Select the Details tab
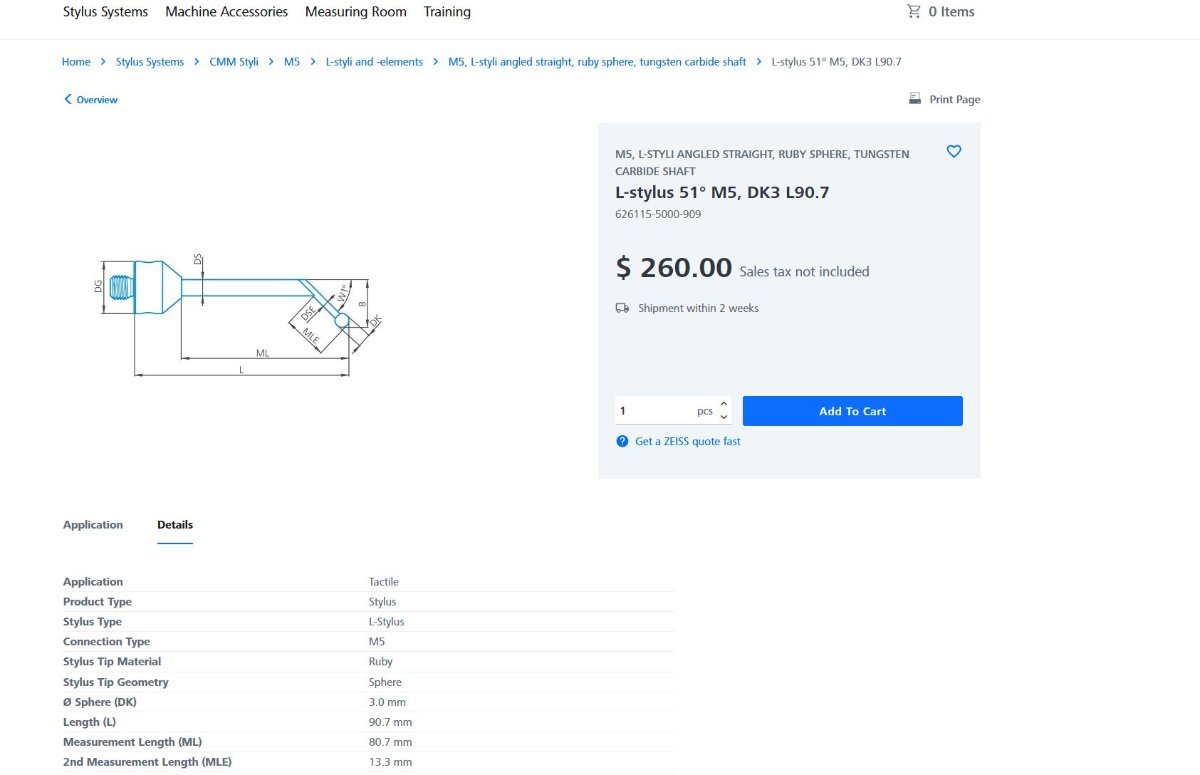1200x775 pixels. 175,525
